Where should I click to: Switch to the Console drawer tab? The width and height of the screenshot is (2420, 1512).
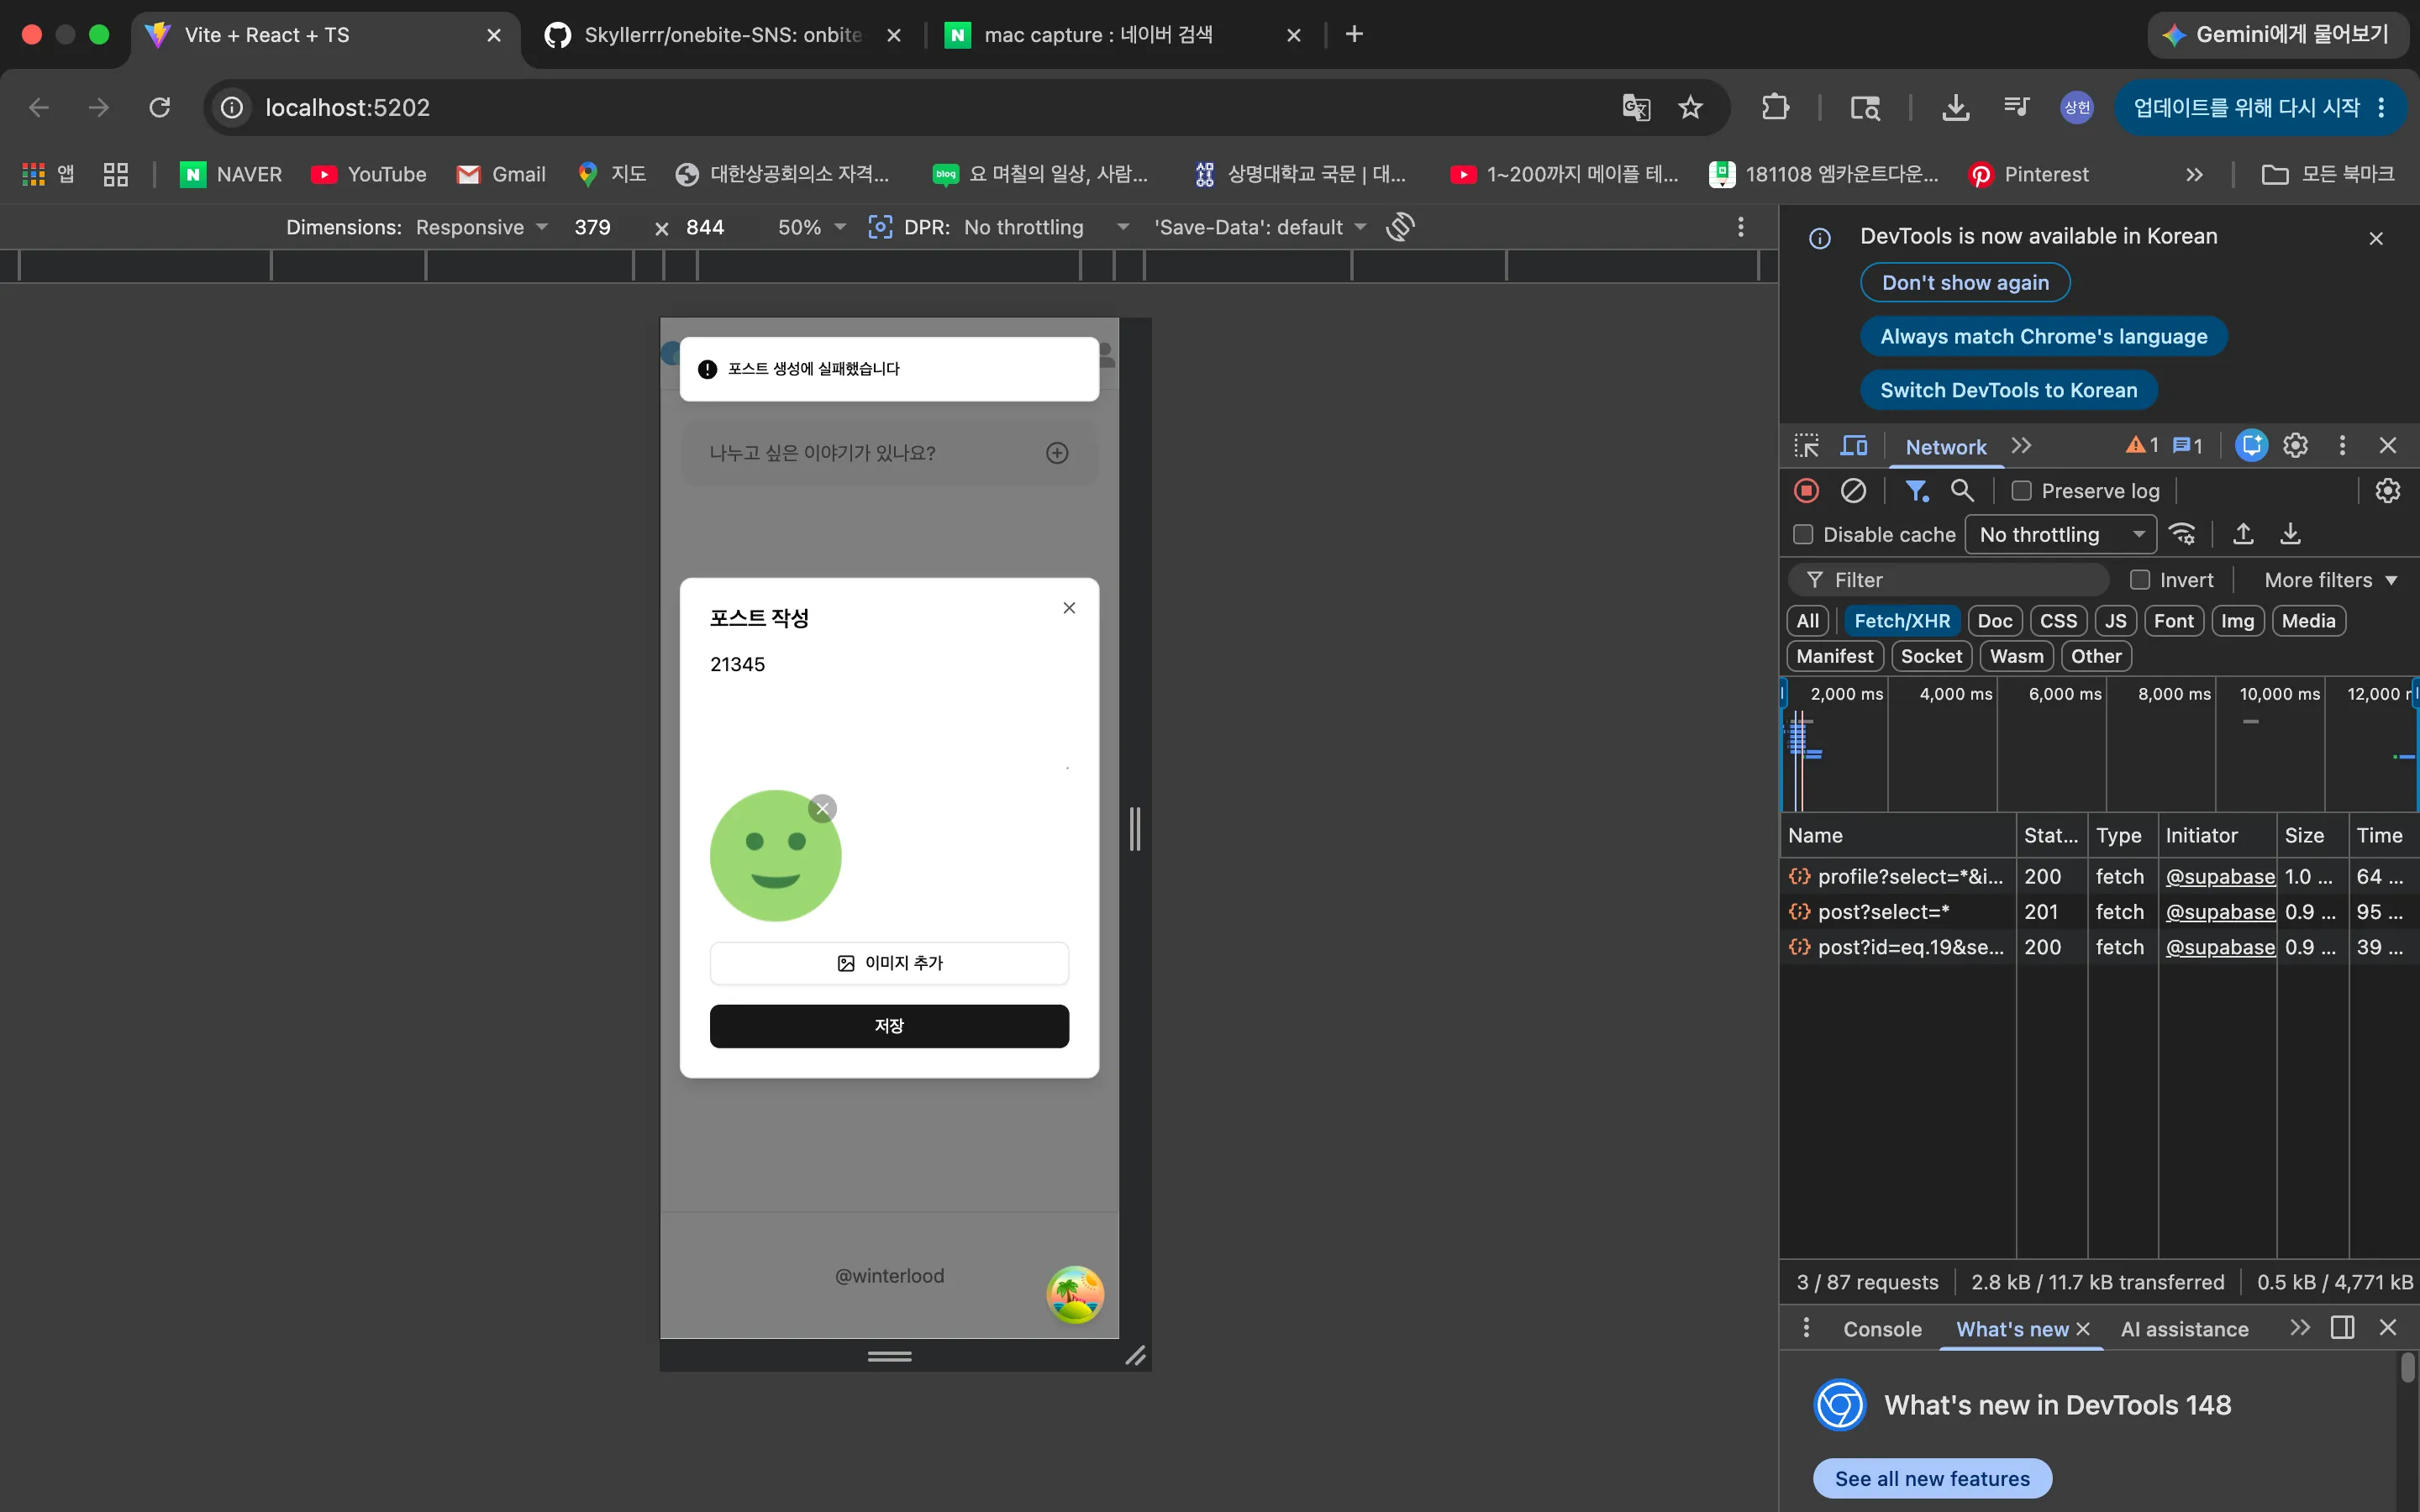(x=1882, y=1329)
